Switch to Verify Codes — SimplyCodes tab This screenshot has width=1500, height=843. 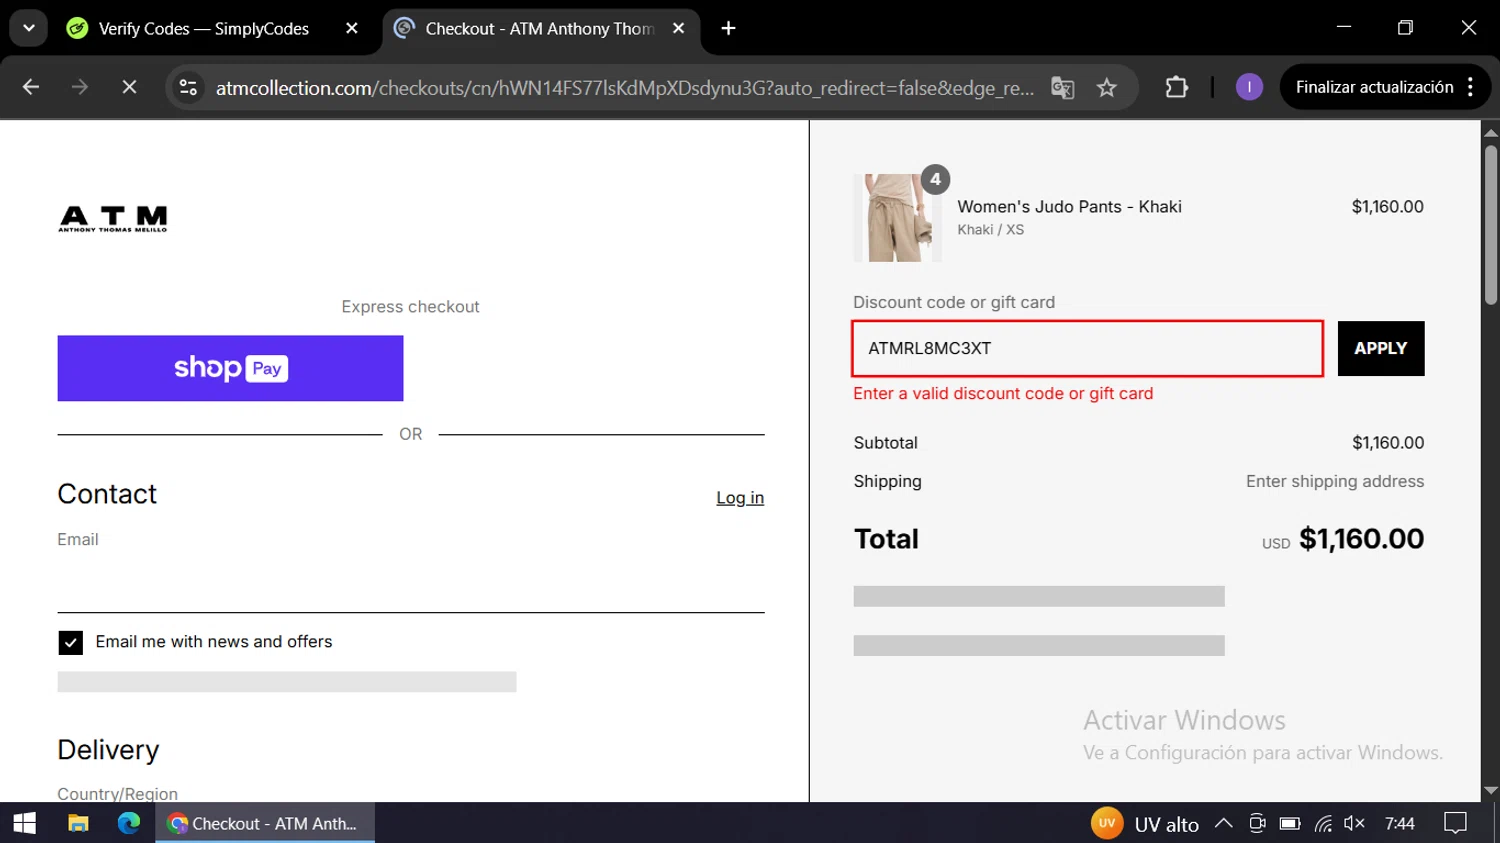pyautogui.click(x=203, y=28)
